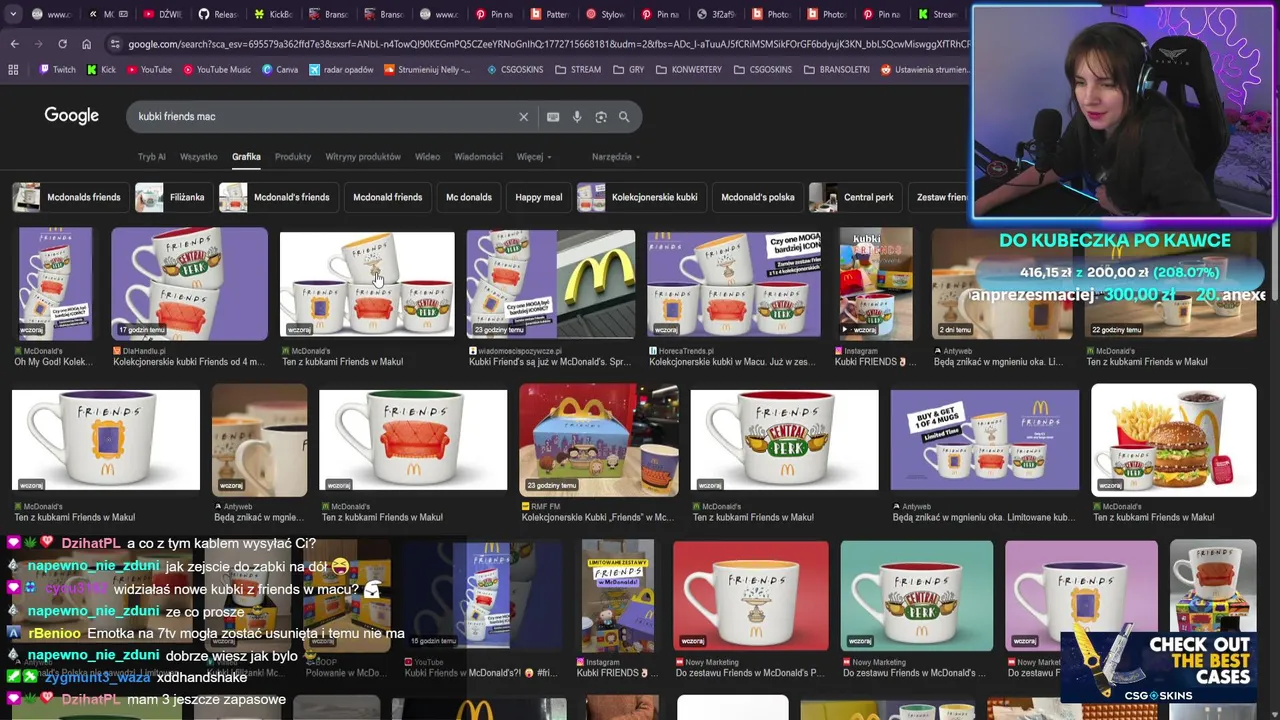Switch to the 3f2af9 browser tab
The image size is (1280, 720).
click(x=716, y=14)
